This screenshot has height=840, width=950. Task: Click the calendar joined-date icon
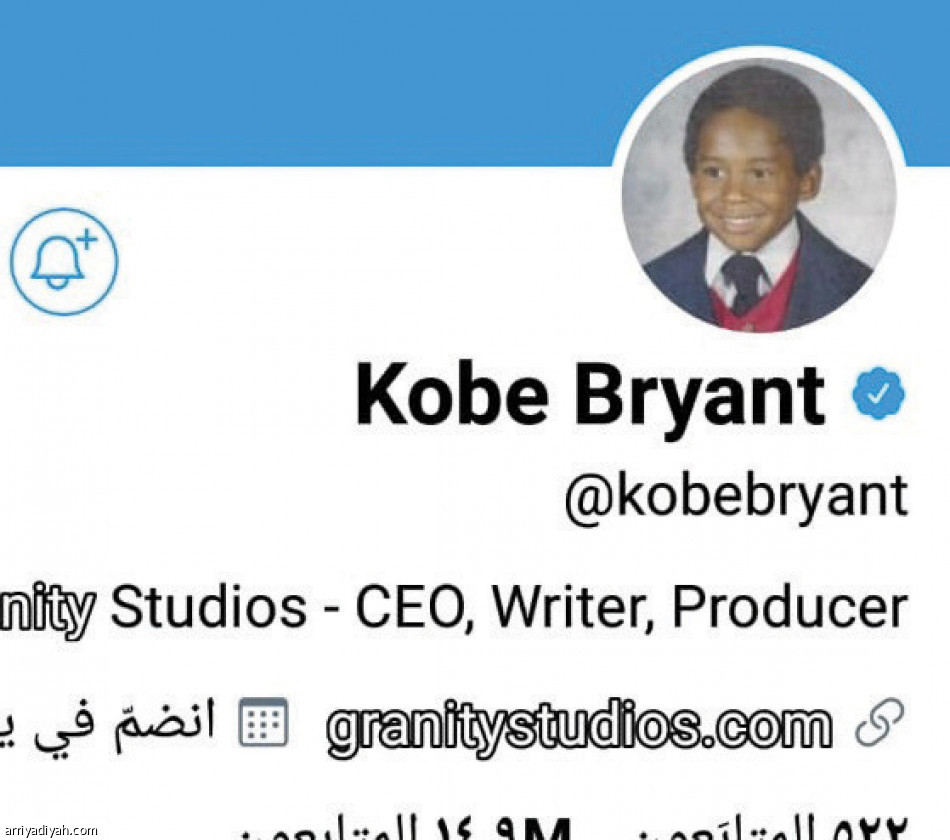click(x=262, y=721)
